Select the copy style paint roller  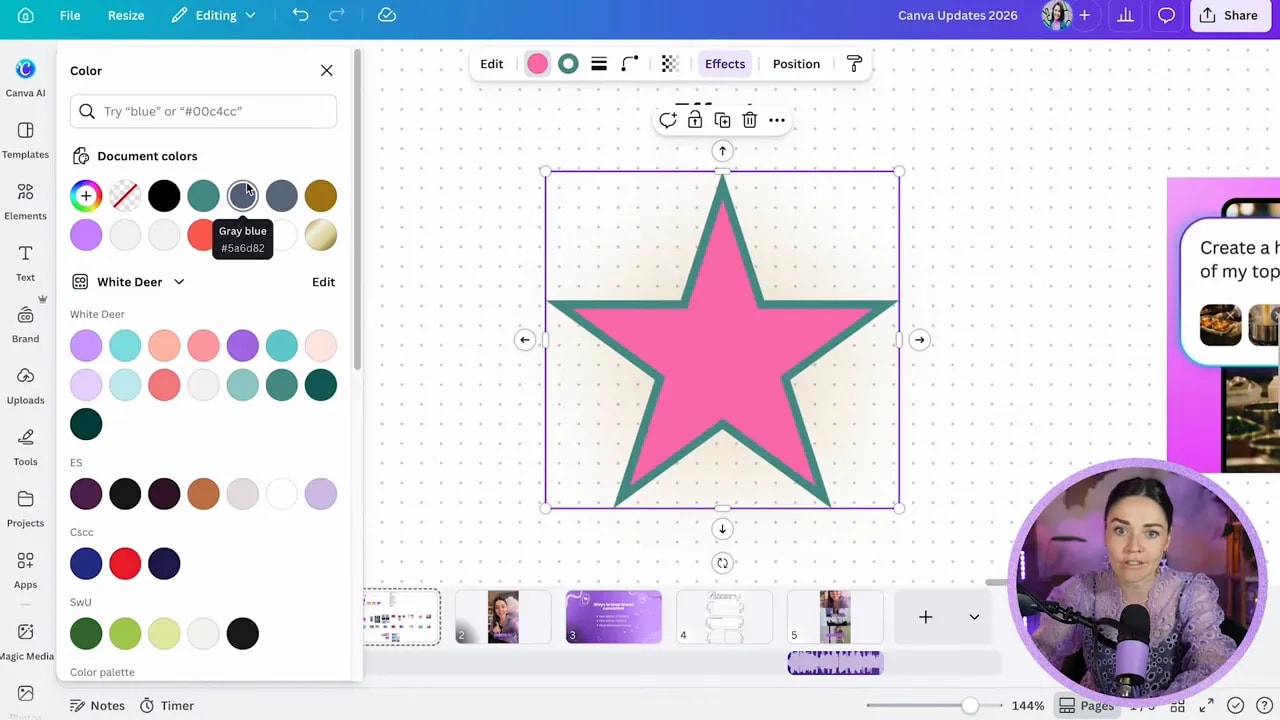coord(854,64)
